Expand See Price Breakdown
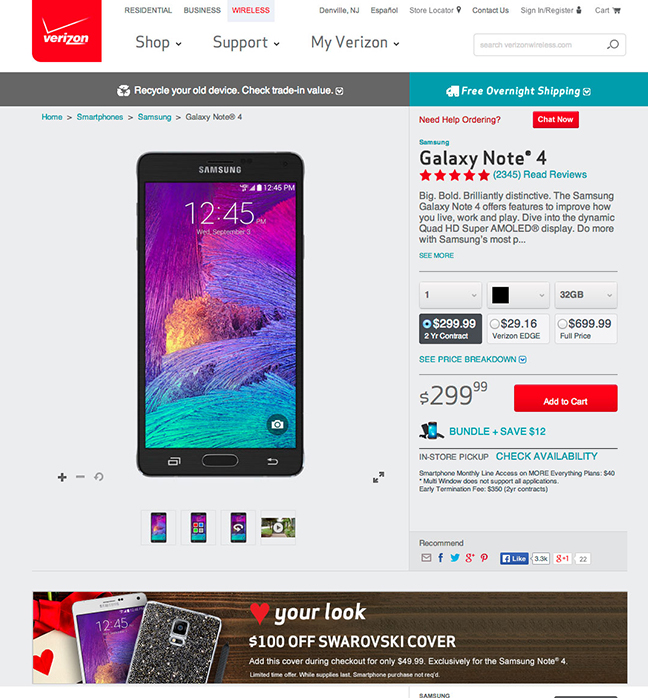Screen dimensions: 648x698 pos(473,359)
